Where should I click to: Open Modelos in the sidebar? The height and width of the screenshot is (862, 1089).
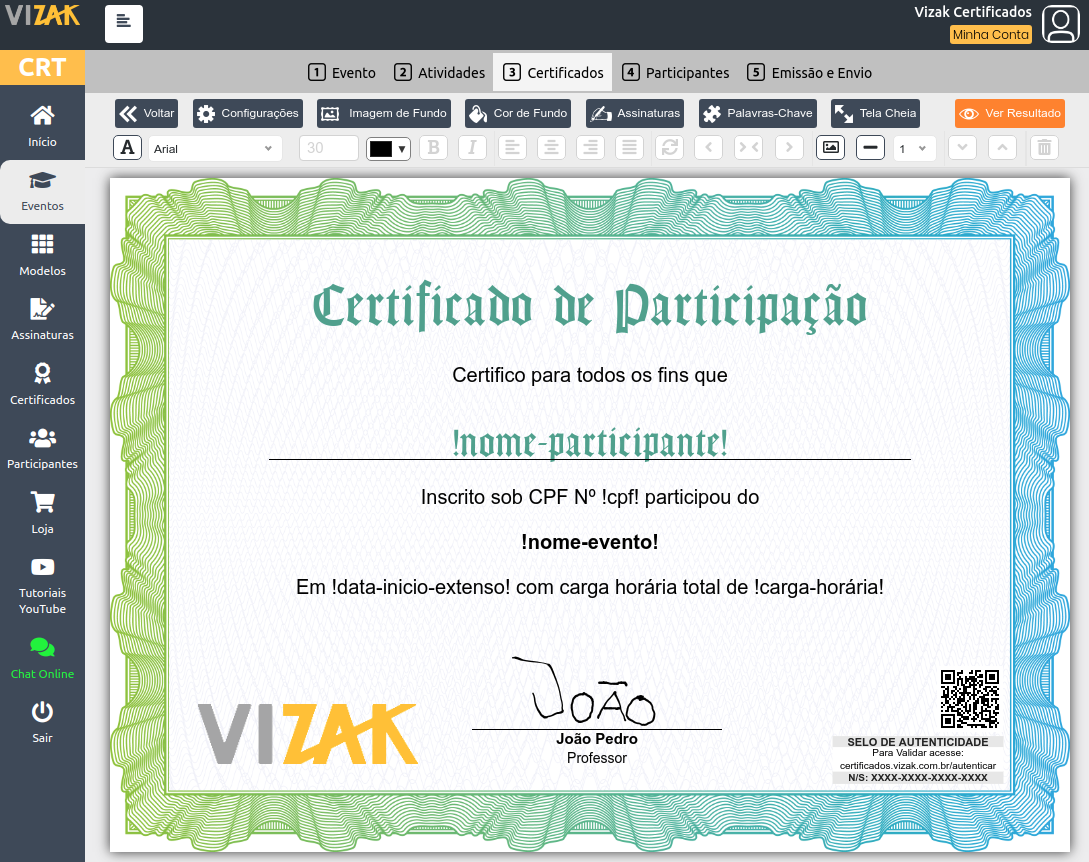click(x=42, y=256)
